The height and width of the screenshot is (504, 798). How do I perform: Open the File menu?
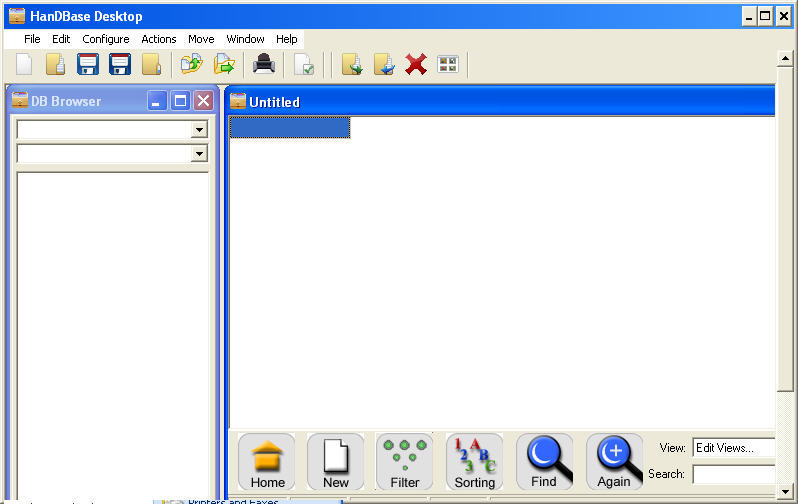[32, 39]
